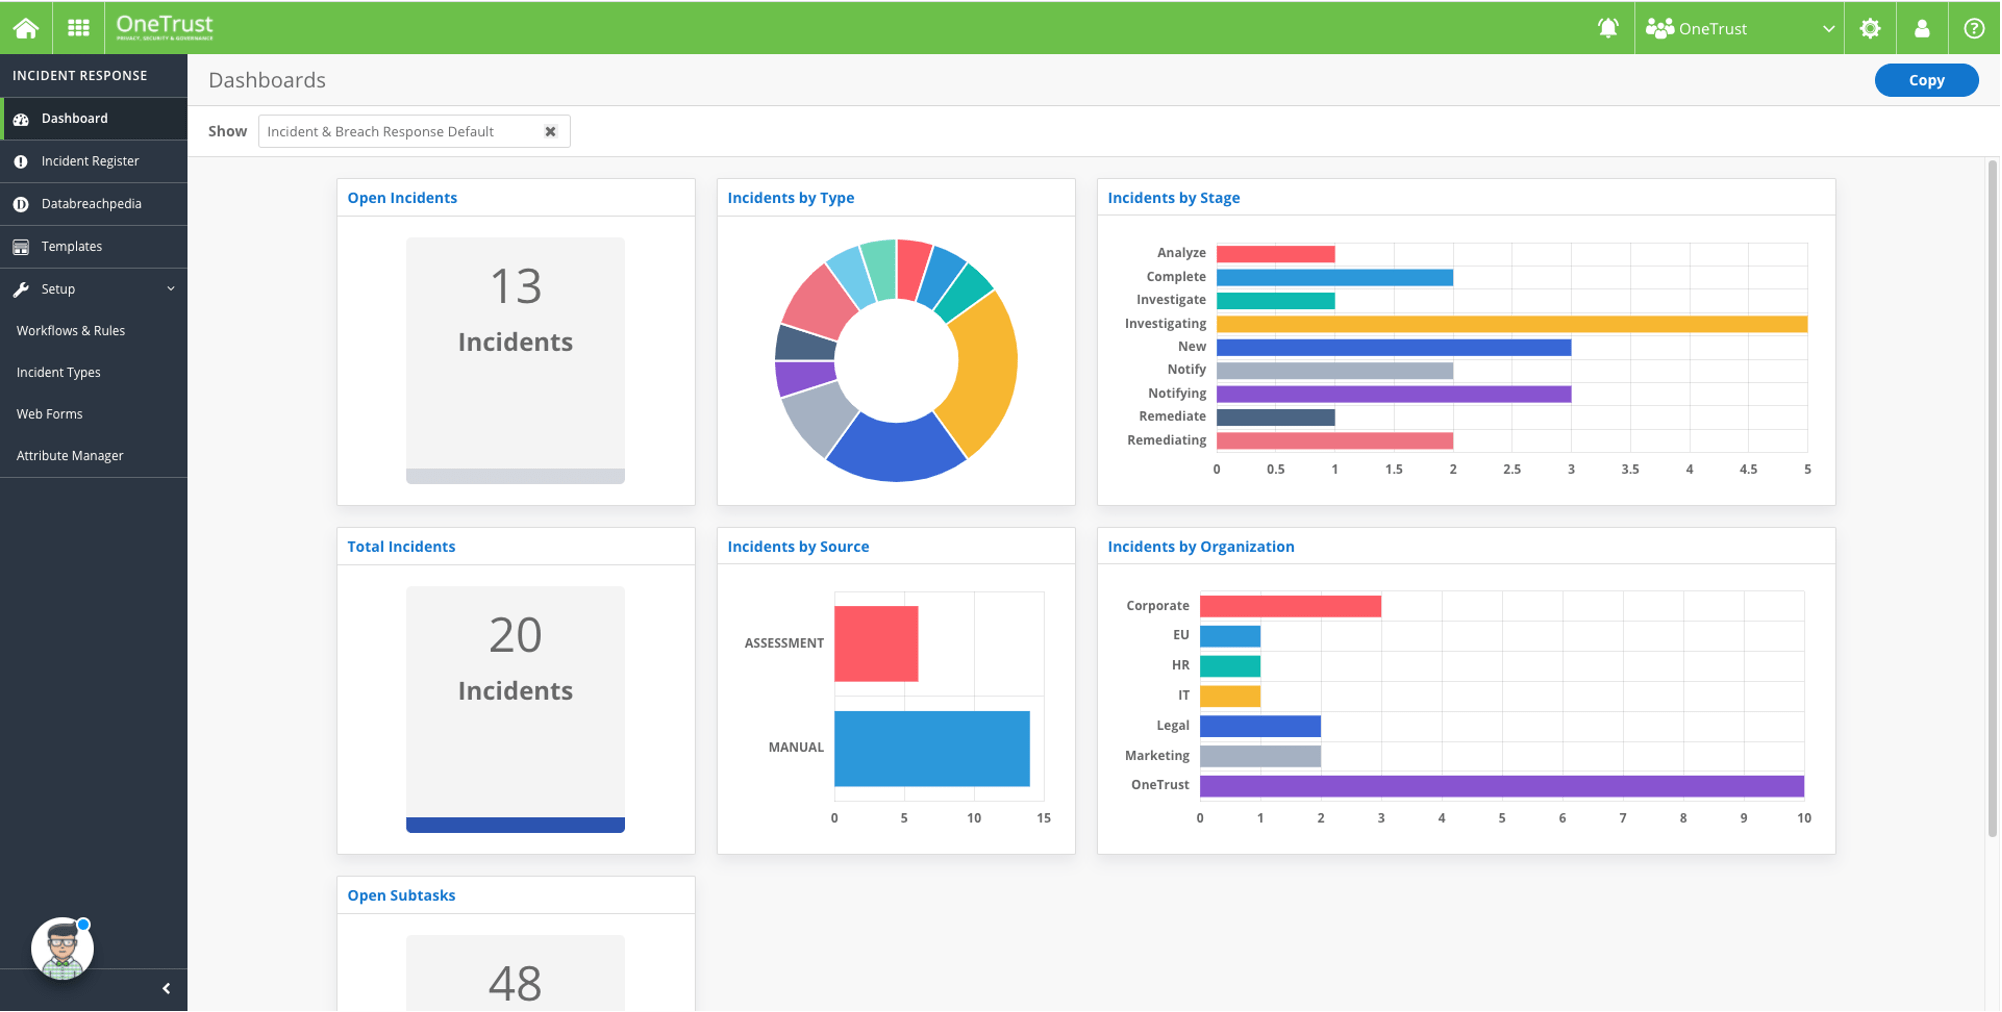Click the Corporate organization bar
2002x1012 pixels.
pyautogui.click(x=1290, y=606)
